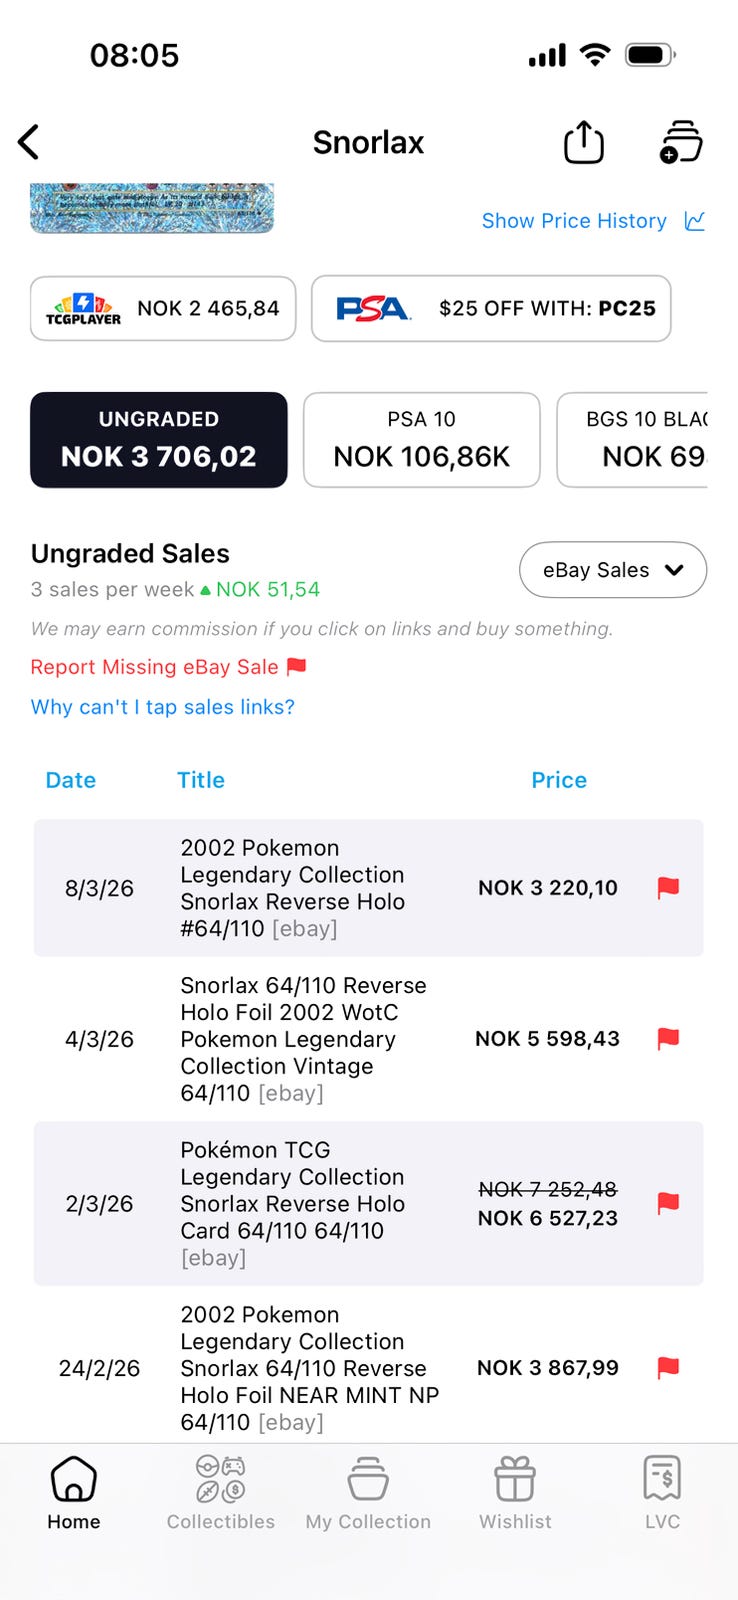Screen dimensions: 738x1600
Task: Sort sales by the Date column header
Action: 71,780
